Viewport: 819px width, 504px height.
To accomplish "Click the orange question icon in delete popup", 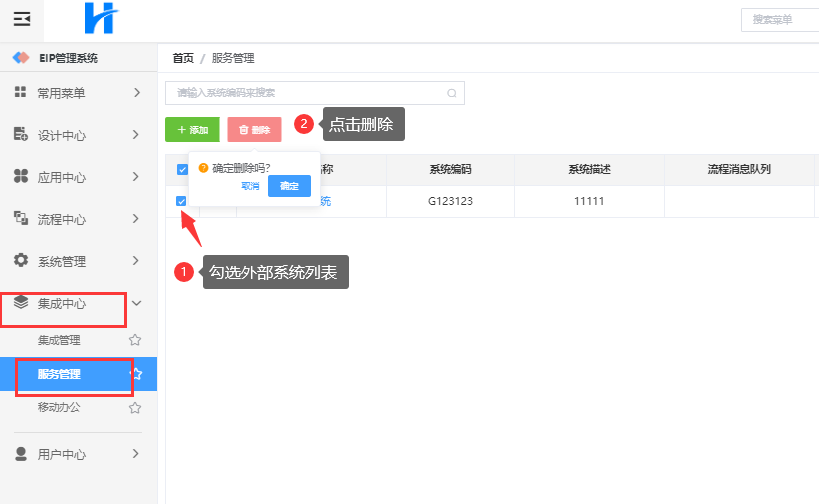I will point(204,168).
